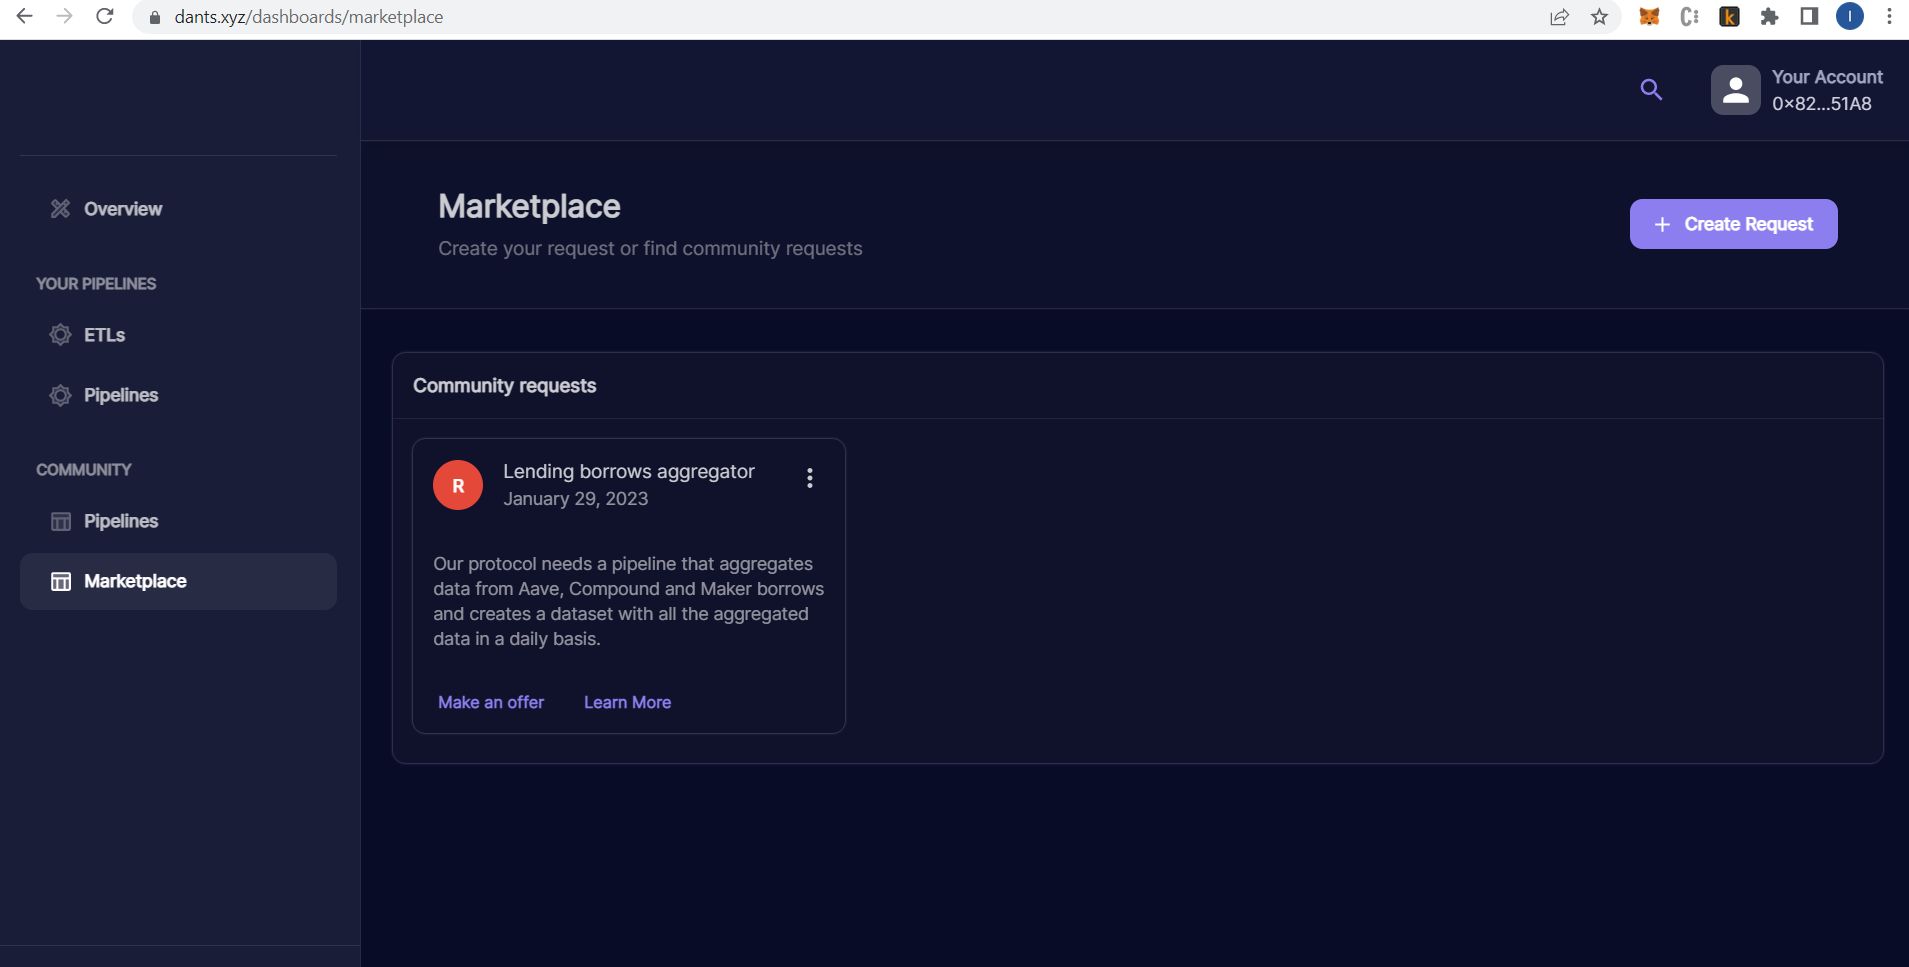Viewport: 1909px width, 967px height.
Task: Click the Cc extension icon
Action: [x=1690, y=17]
